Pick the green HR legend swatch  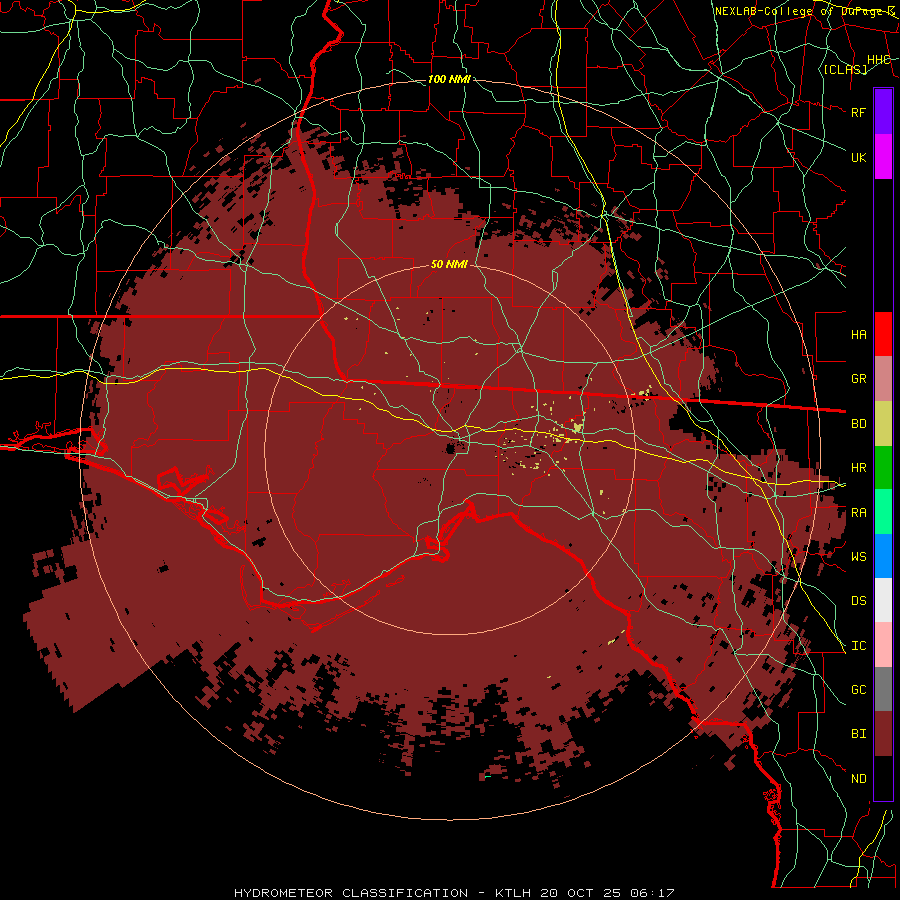[x=883, y=468]
